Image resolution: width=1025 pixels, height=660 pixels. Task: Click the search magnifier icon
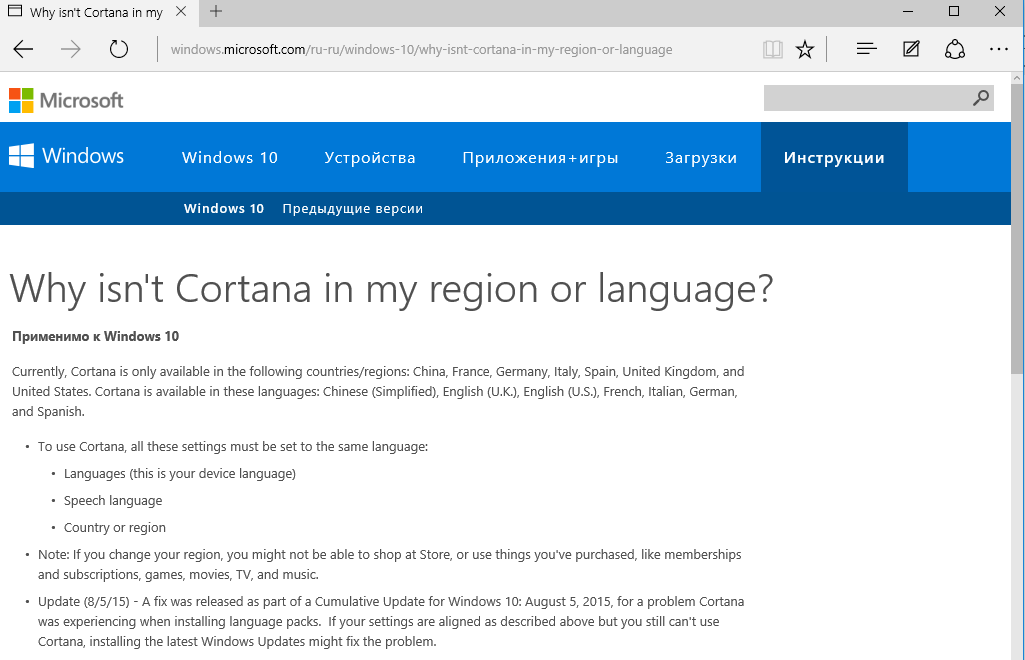pyautogui.click(x=981, y=98)
